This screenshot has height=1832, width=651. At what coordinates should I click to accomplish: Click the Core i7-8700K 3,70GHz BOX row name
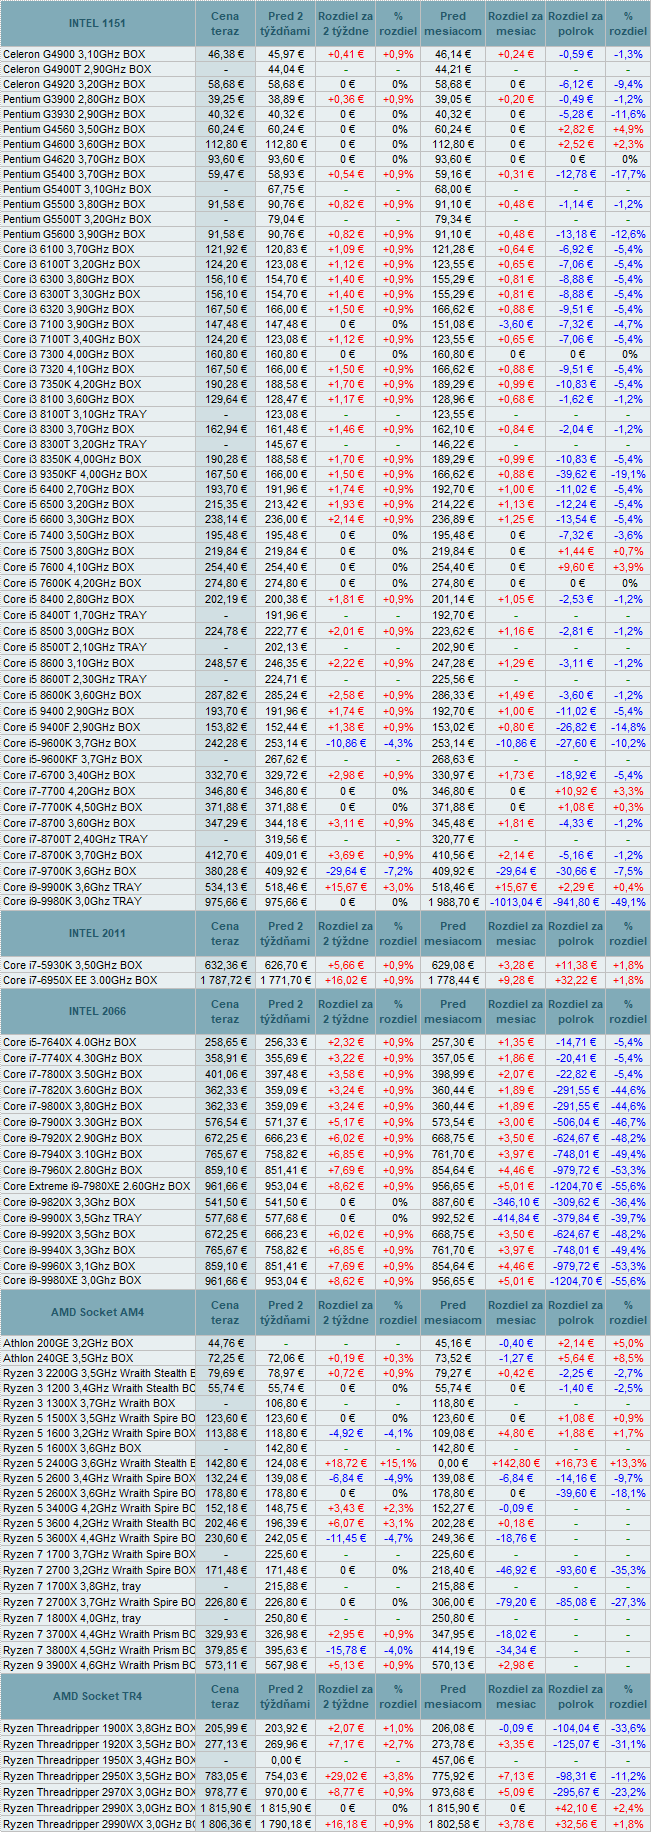pyautogui.click(x=73, y=855)
